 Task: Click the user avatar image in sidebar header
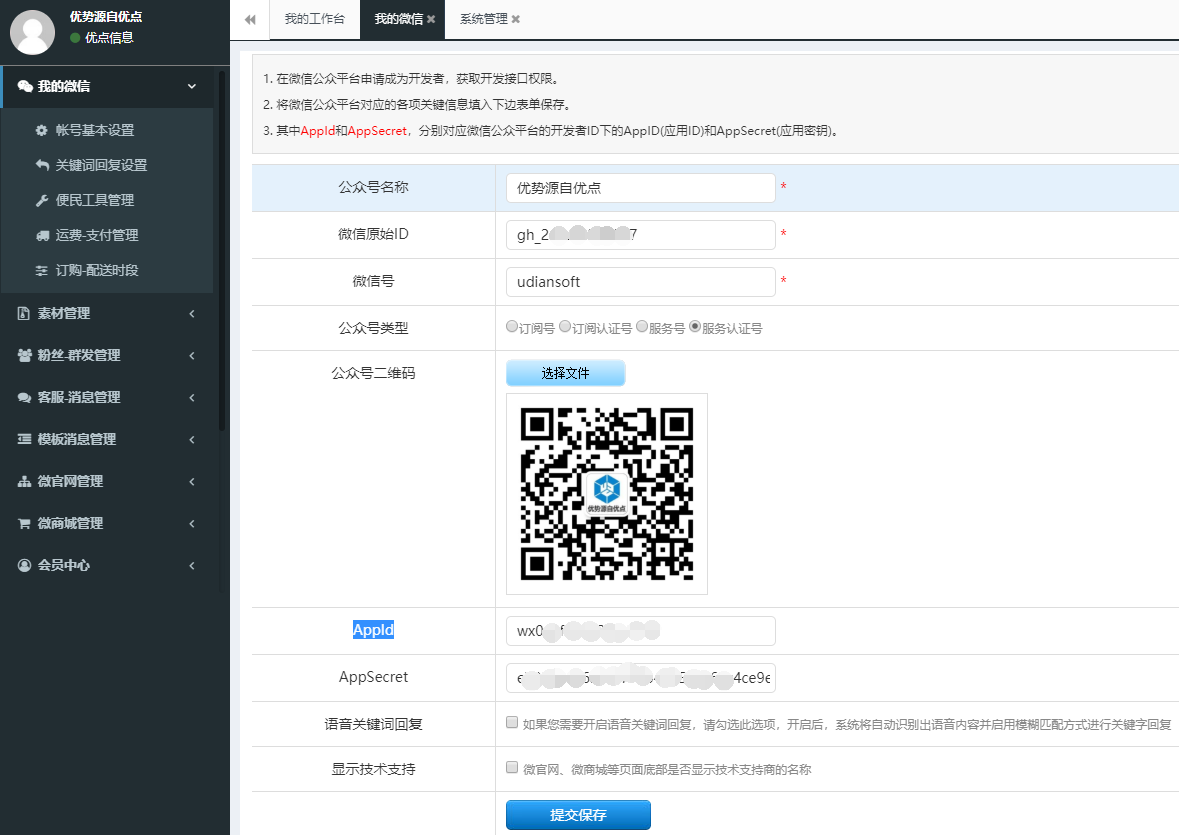coord(32,32)
